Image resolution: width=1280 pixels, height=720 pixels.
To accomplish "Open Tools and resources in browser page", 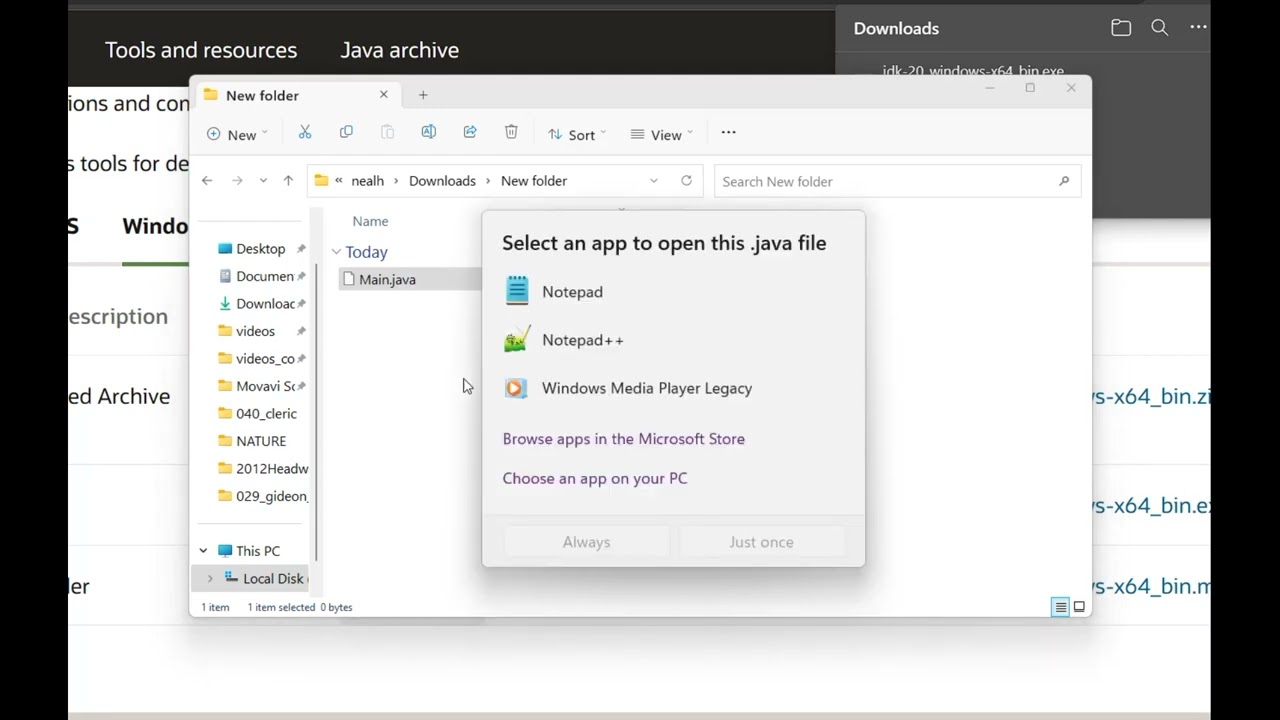I will [201, 50].
